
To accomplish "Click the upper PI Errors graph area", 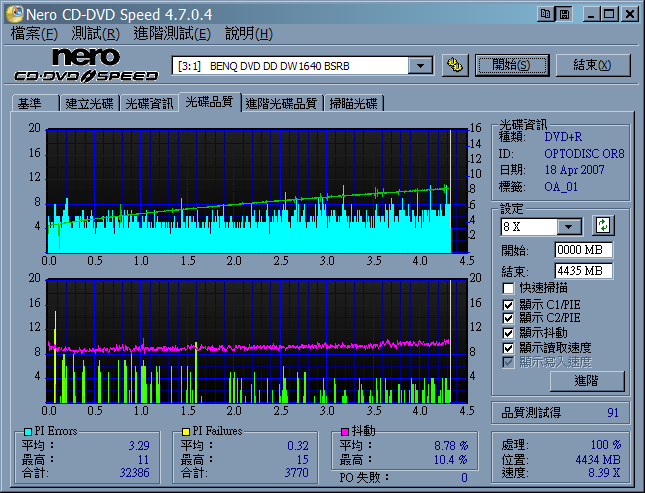I will [258, 191].
